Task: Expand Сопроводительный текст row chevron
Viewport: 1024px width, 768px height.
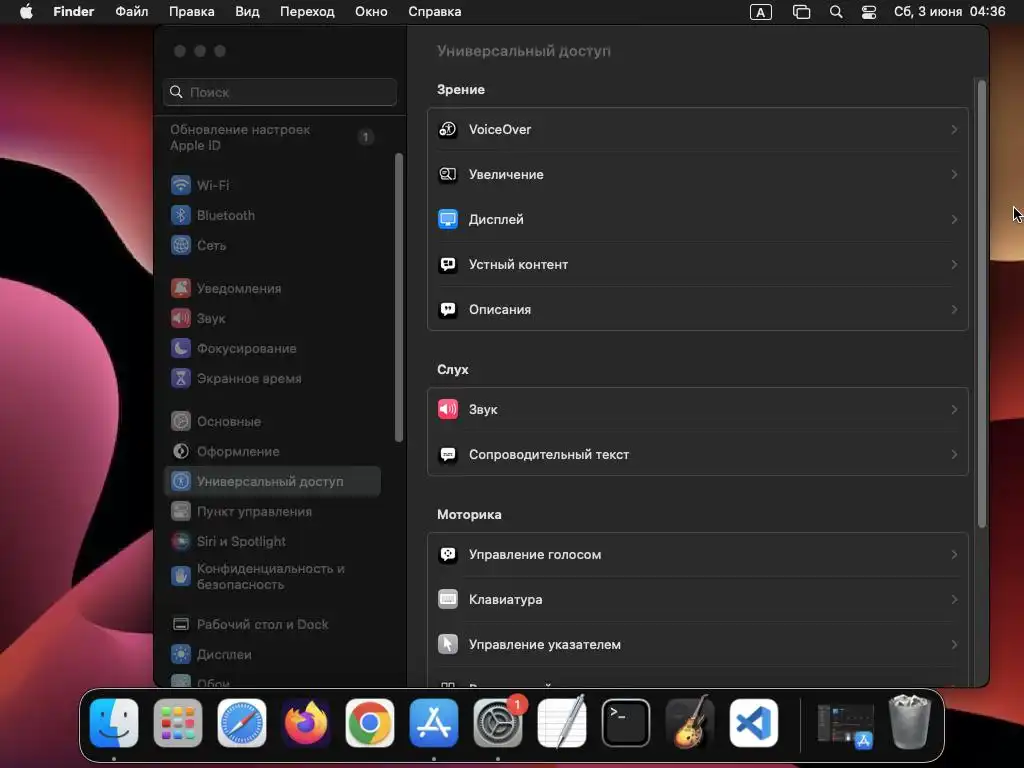Action: 954,455
